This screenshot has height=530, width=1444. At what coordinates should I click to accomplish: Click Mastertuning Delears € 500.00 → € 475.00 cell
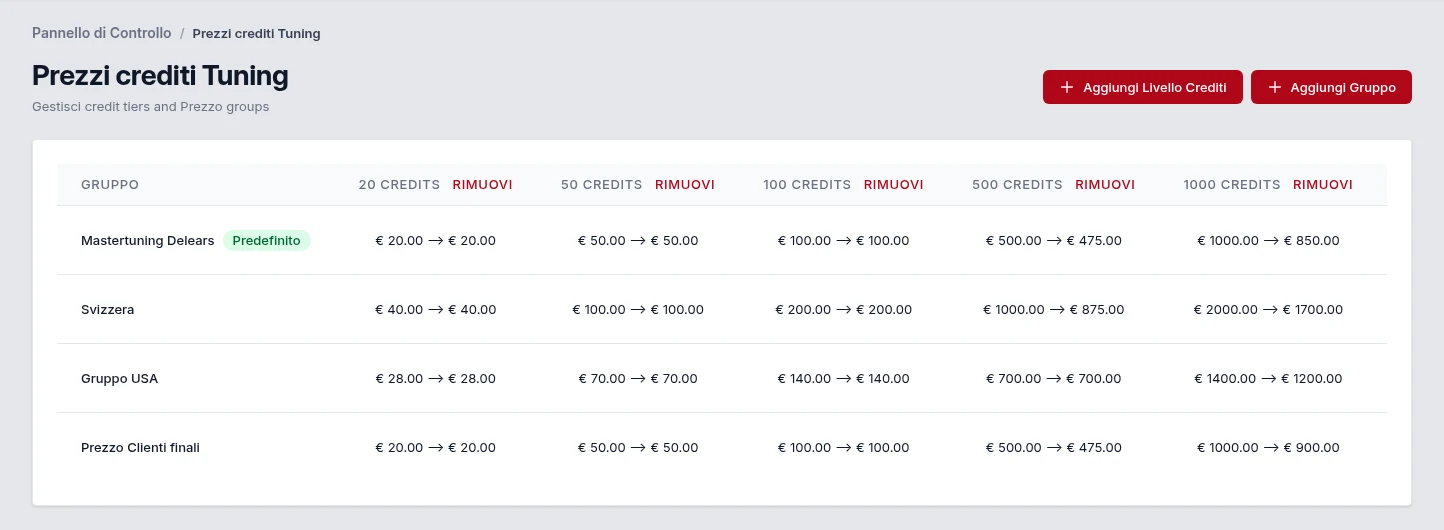click(x=1054, y=241)
